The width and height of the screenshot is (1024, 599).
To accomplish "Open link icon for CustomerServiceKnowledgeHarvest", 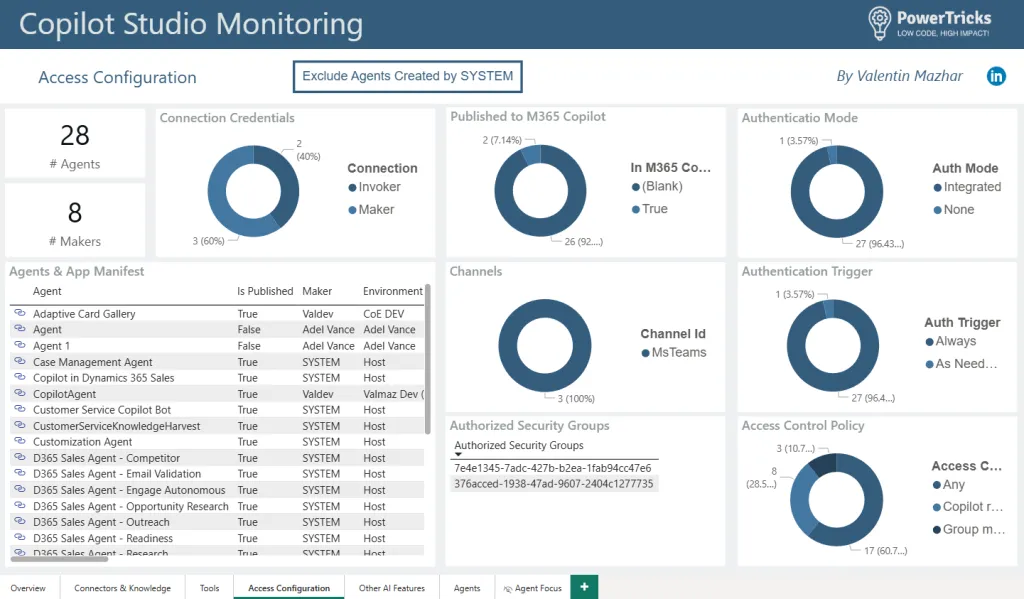I will click(x=20, y=426).
